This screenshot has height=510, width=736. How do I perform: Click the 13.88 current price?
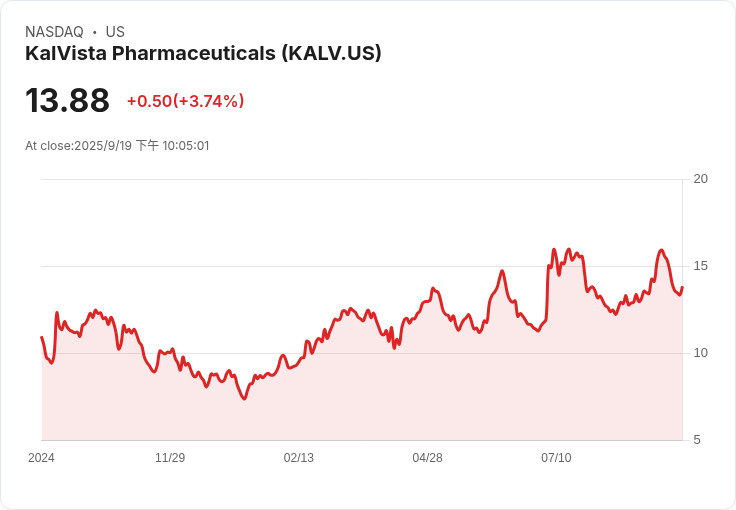pos(67,101)
